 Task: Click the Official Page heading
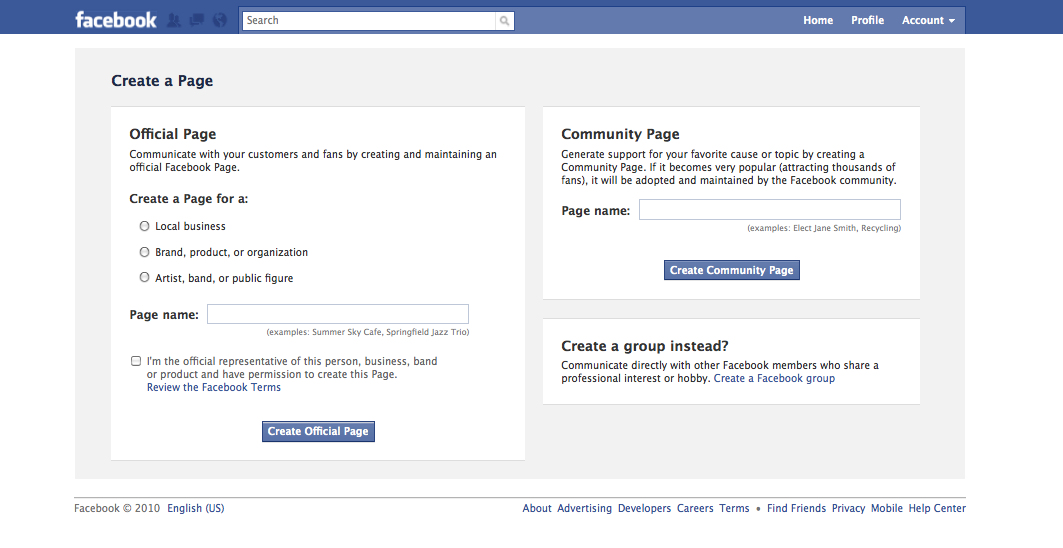click(x=173, y=134)
